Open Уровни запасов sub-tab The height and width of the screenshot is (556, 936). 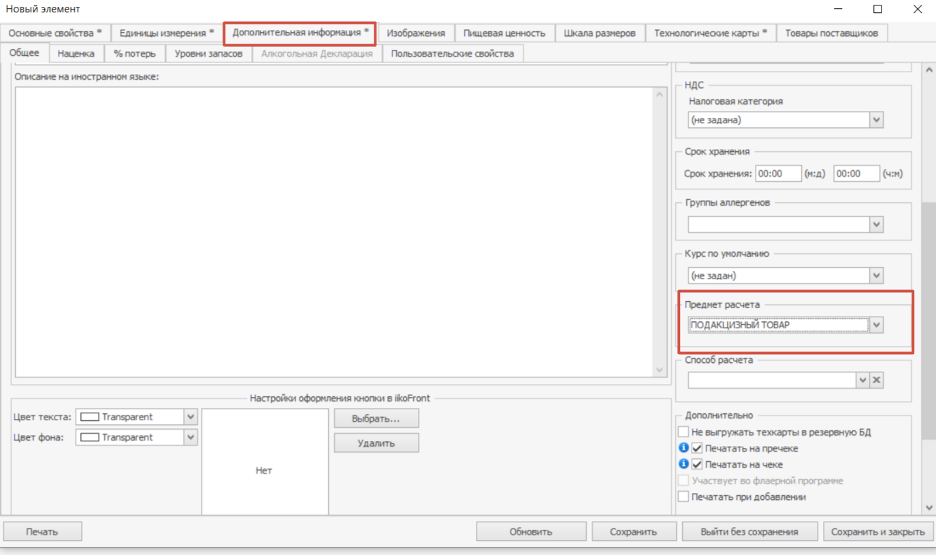208,53
